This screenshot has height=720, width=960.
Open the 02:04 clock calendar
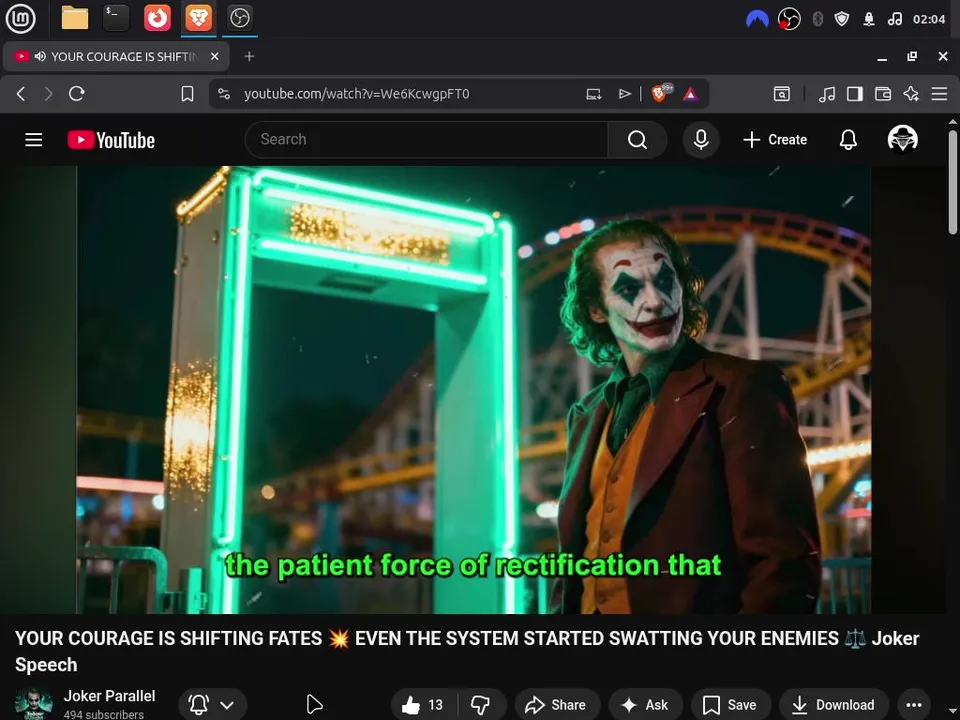[x=929, y=19]
